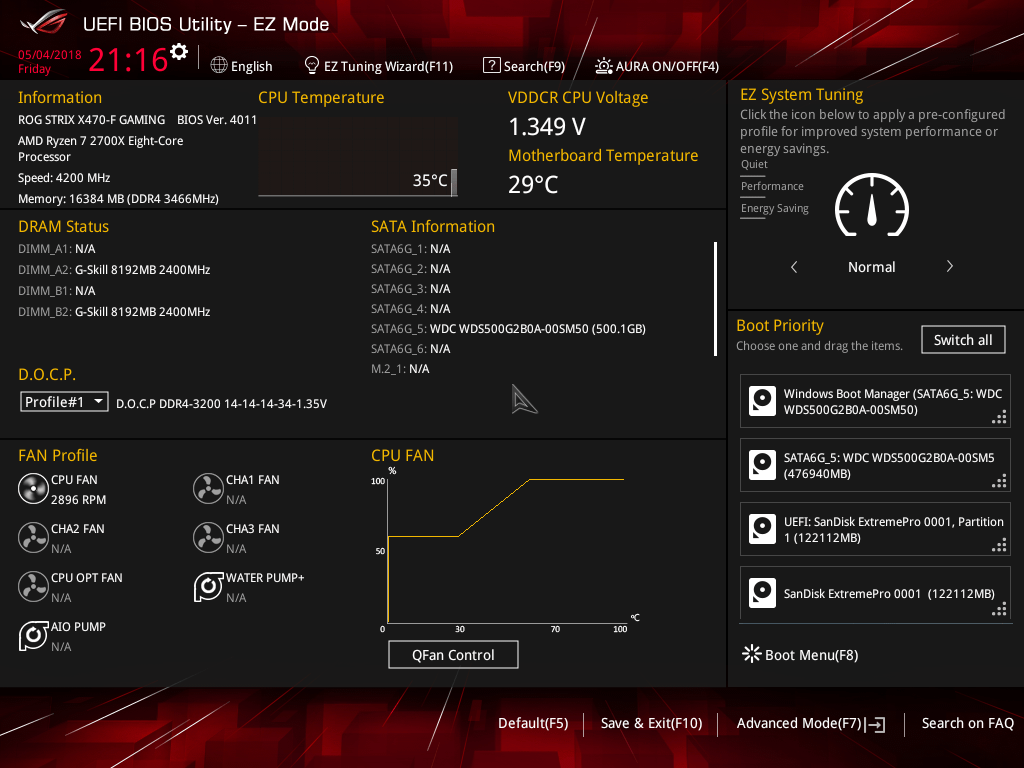Image resolution: width=1024 pixels, height=768 pixels.
Task: Click the BIOS Ver. 4011 text
Action: 217,120
